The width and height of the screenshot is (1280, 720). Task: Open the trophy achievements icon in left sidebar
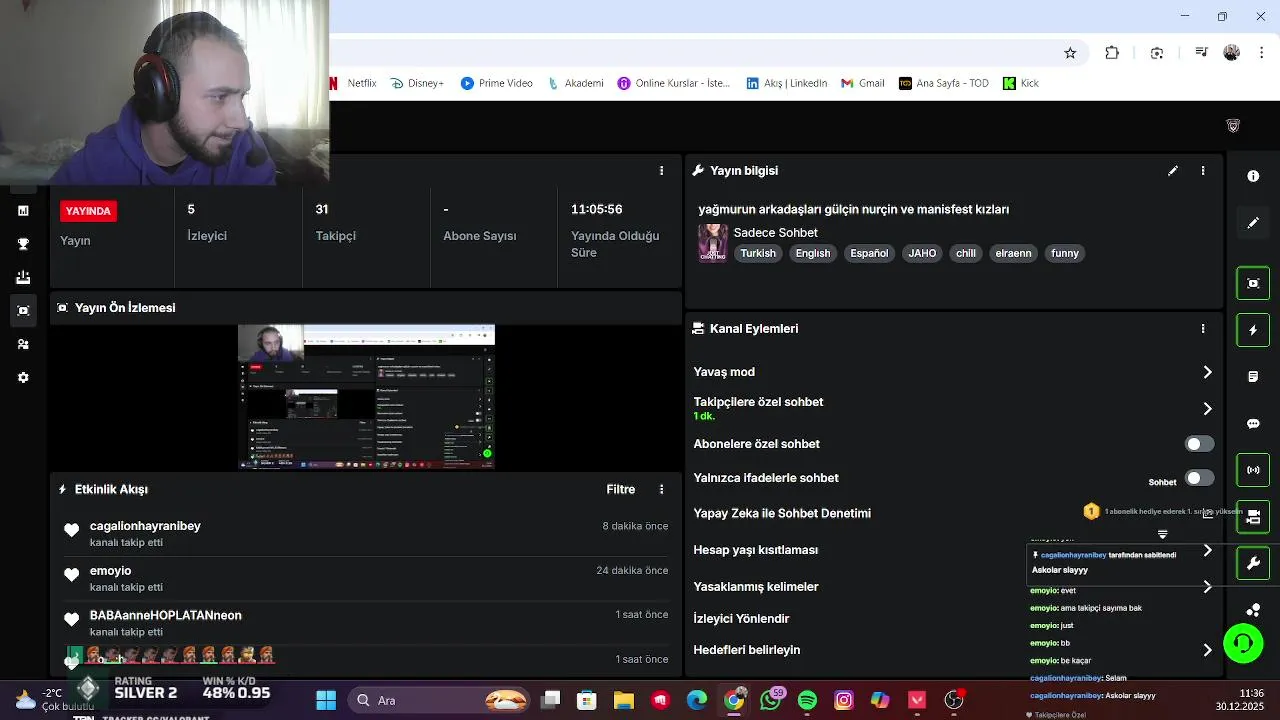[x=23, y=244]
